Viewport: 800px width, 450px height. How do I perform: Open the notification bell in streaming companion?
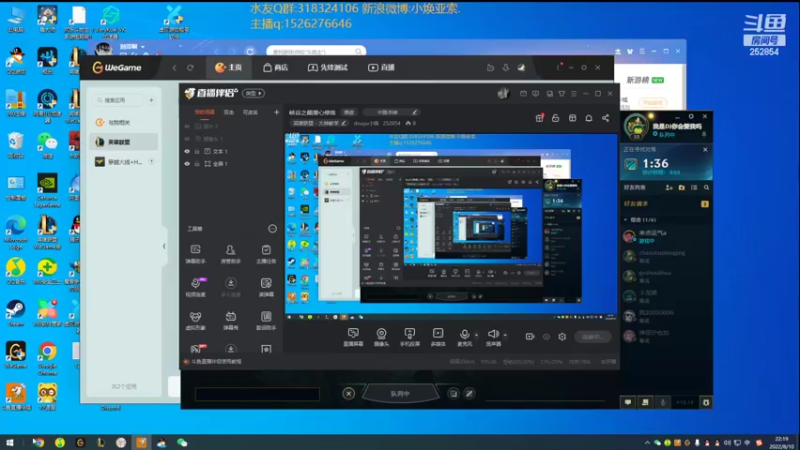tap(589, 118)
